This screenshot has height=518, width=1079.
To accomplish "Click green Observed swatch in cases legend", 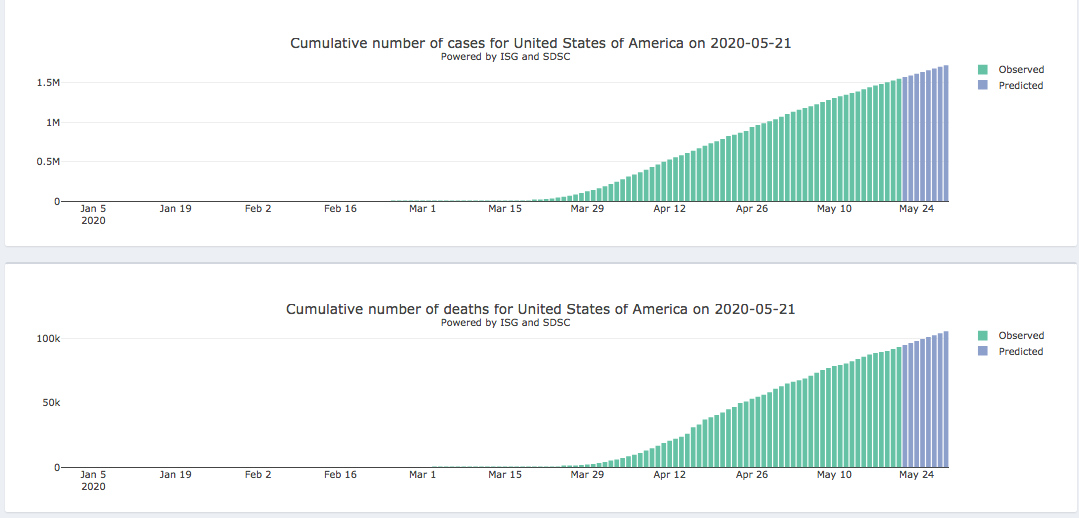I will pos(983,70).
